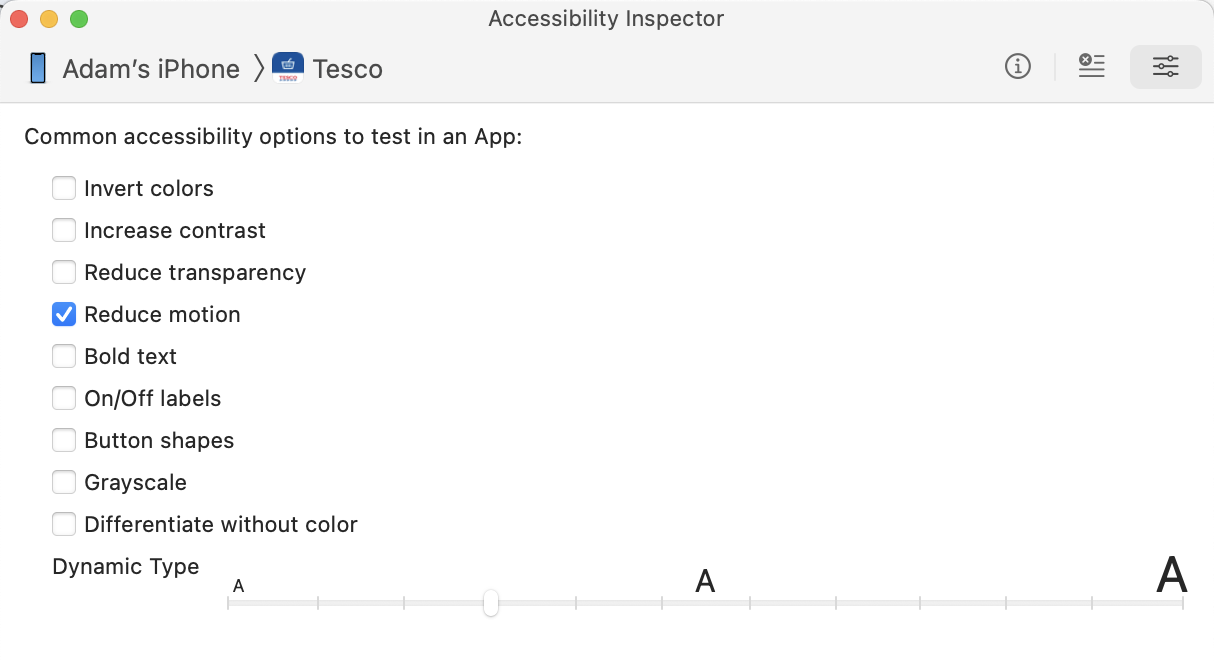Click the iPhone device icon

[x=37, y=67]
